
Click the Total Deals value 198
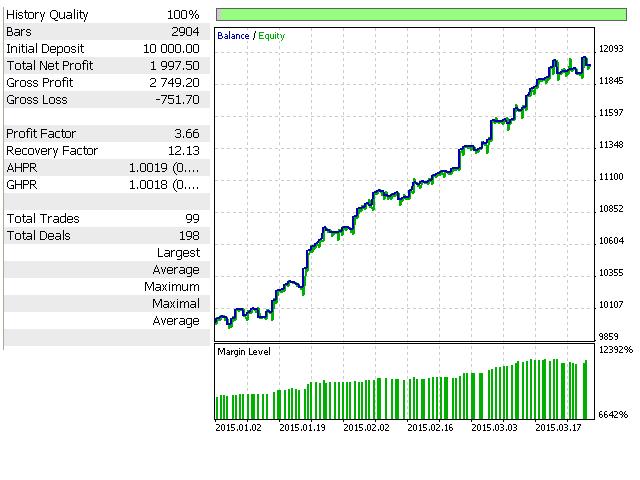pyautogui.click(x=188, y=236)
